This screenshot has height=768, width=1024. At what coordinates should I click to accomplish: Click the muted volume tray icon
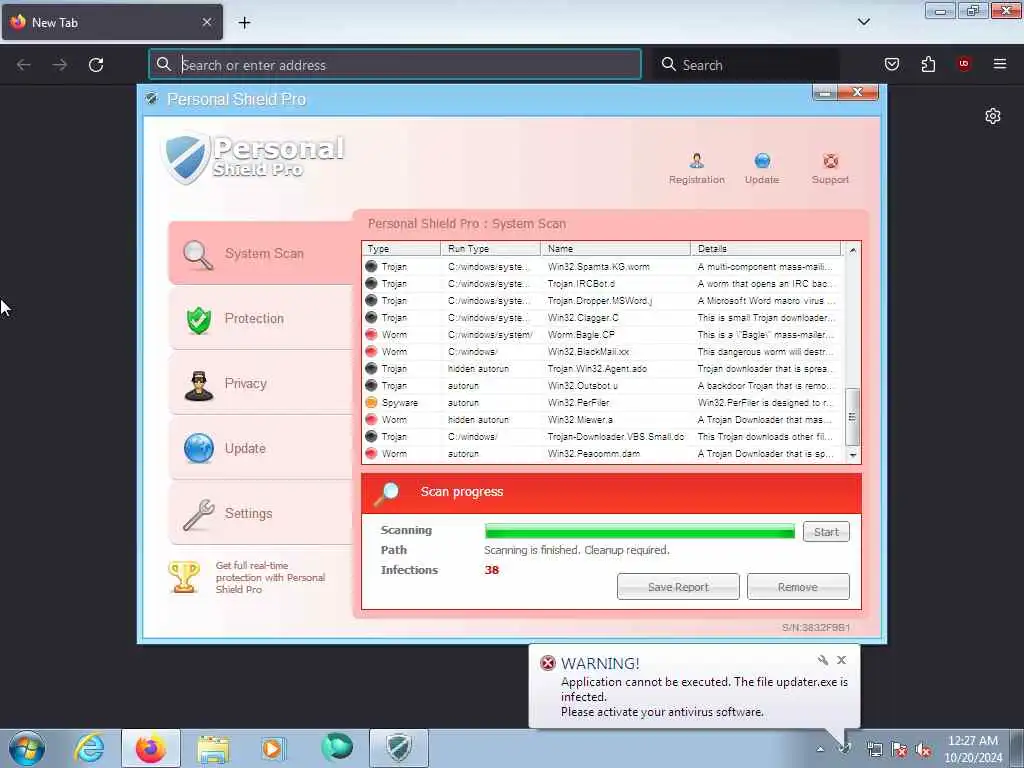[923, 750]
